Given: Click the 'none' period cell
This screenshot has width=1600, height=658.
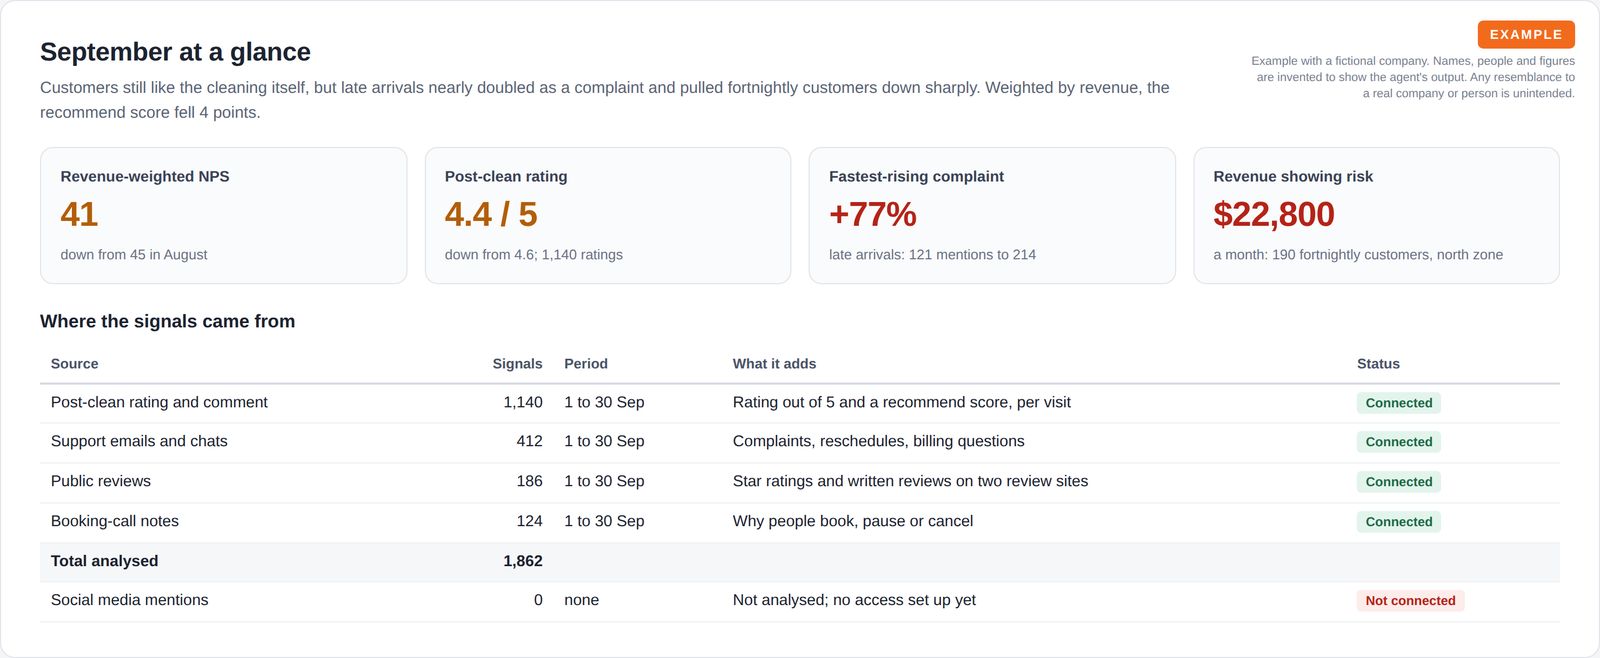Looking at the screenshot, I should [x=581, y=600].
